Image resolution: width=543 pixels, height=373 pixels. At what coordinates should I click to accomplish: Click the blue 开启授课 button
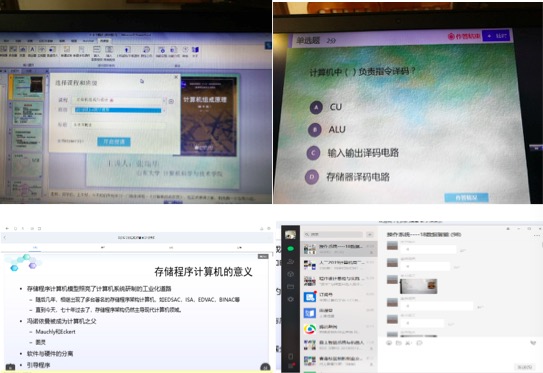[x=114, y=142]
